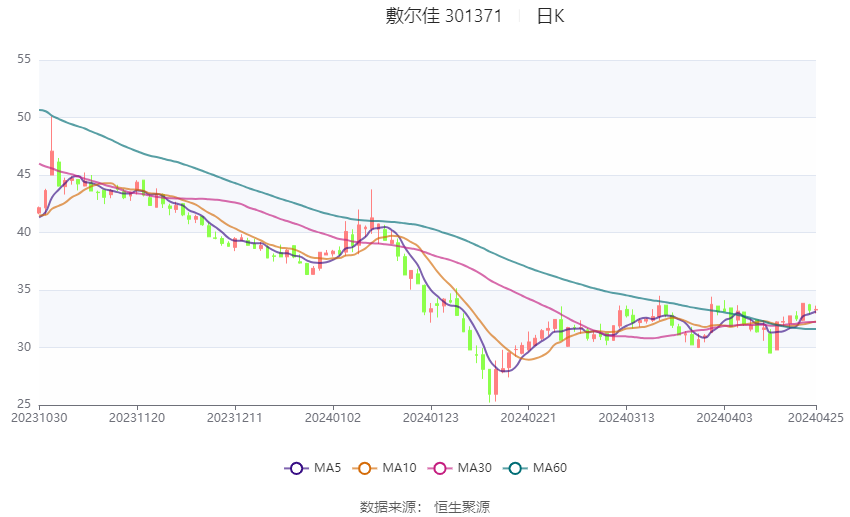Click the 日K subtitle label
Image resolution: width=850 pixels, height=517 pixels.
pos(550,16)
